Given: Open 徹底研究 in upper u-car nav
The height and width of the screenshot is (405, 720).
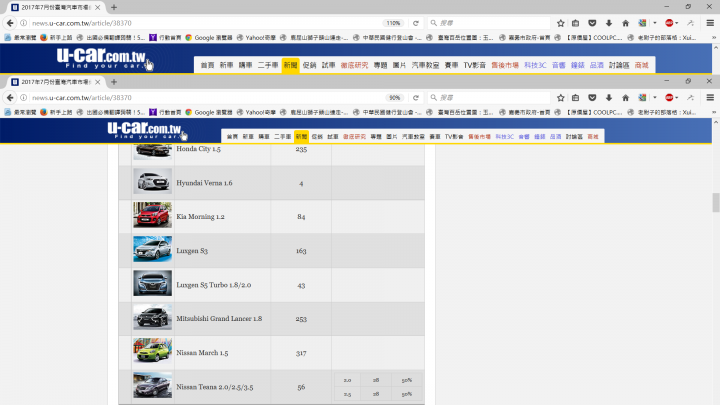Looking at the screenshot, I should pyautogui.click(x=354, y=65).
